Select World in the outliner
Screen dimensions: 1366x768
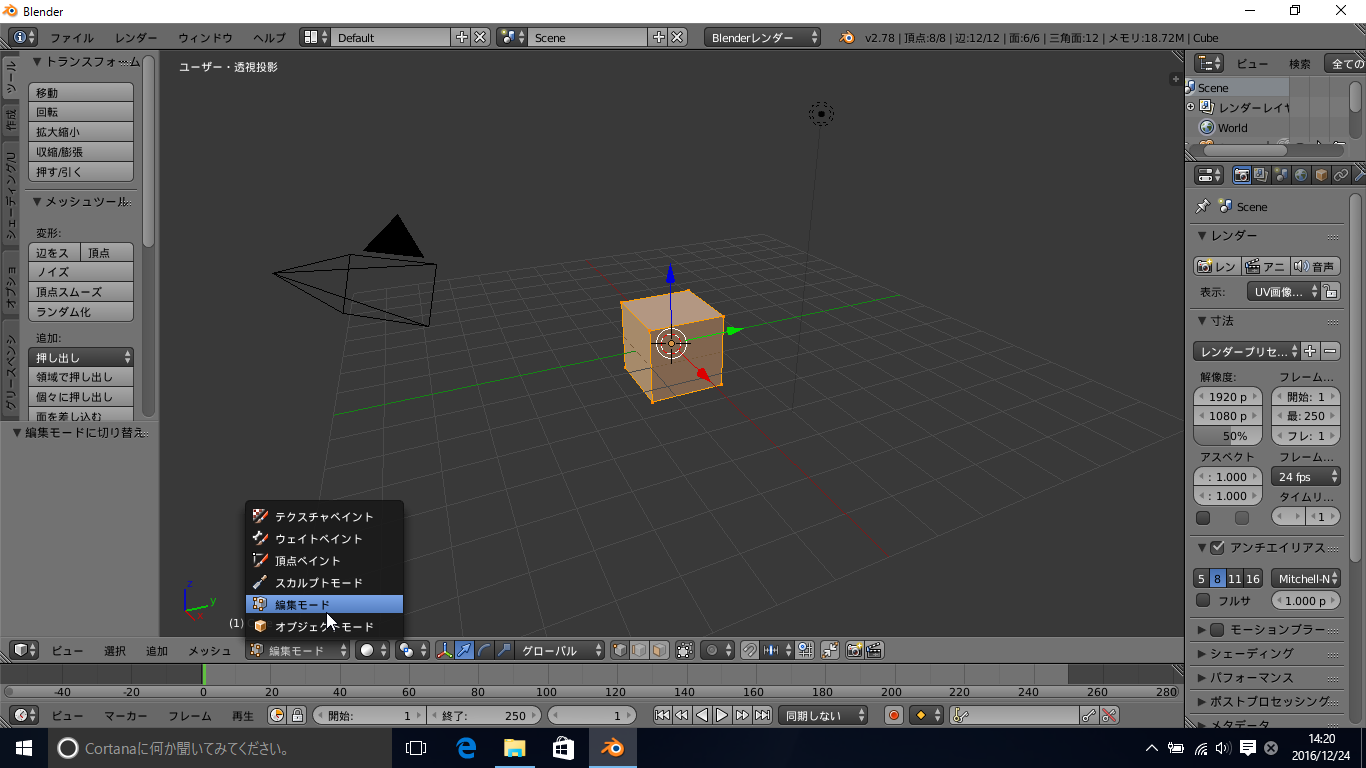tap(1232, 127)
